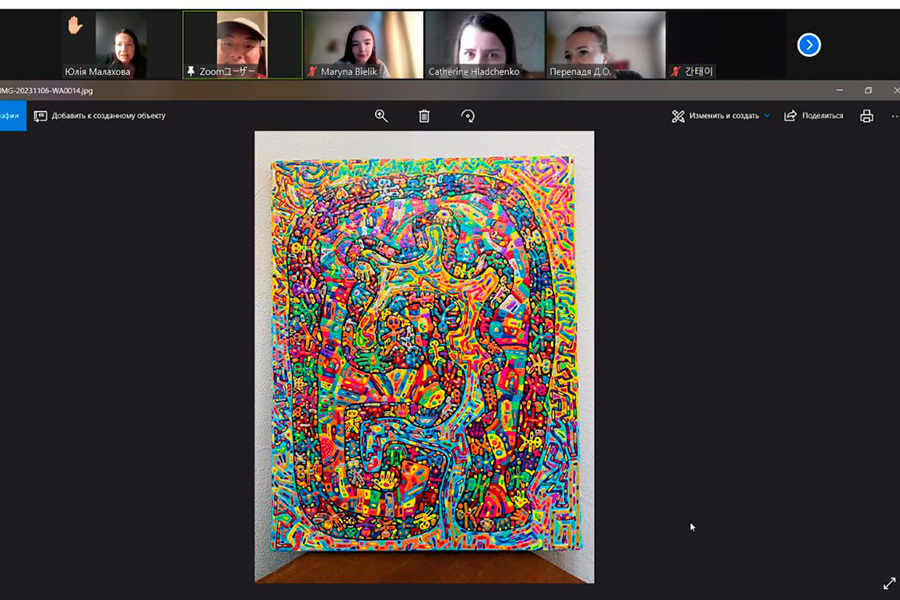The width and height of the screenshot is (900, 600).
Task: Click muted microphone icon on 간태이 tile
Action: click(x=676, y=71)
